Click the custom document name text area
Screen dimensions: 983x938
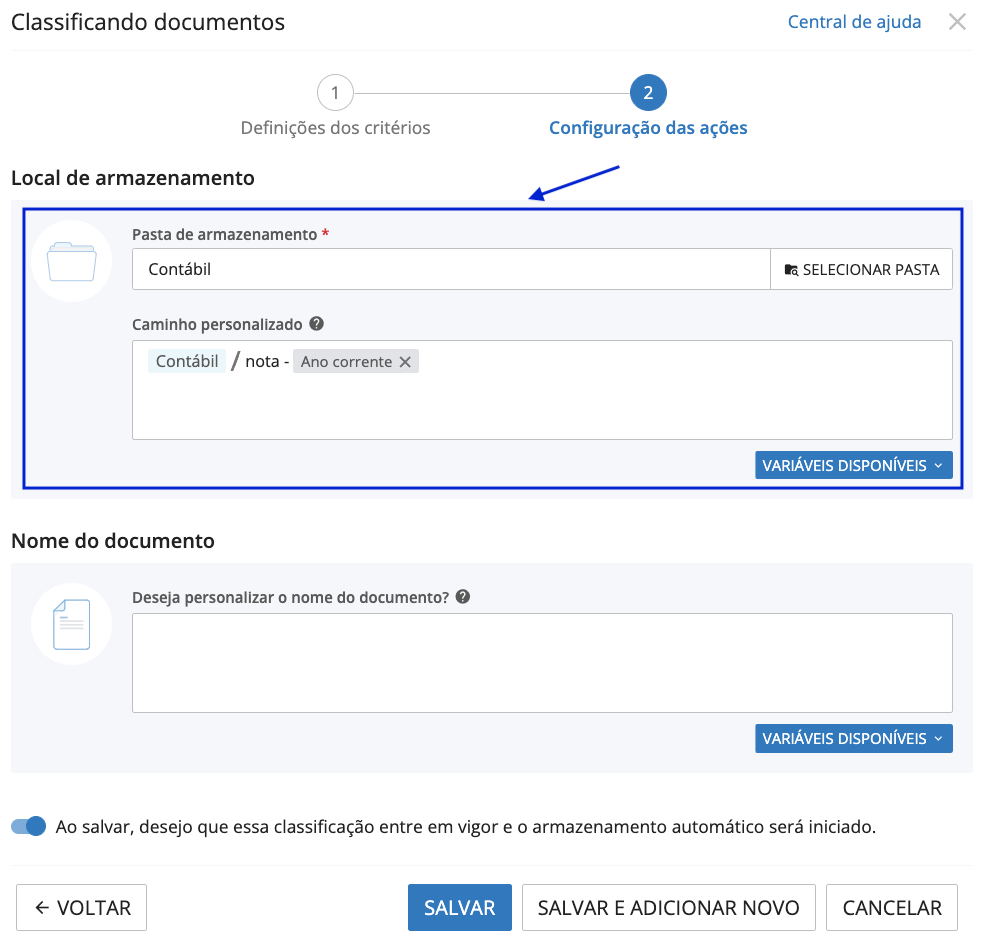point(541,662)
